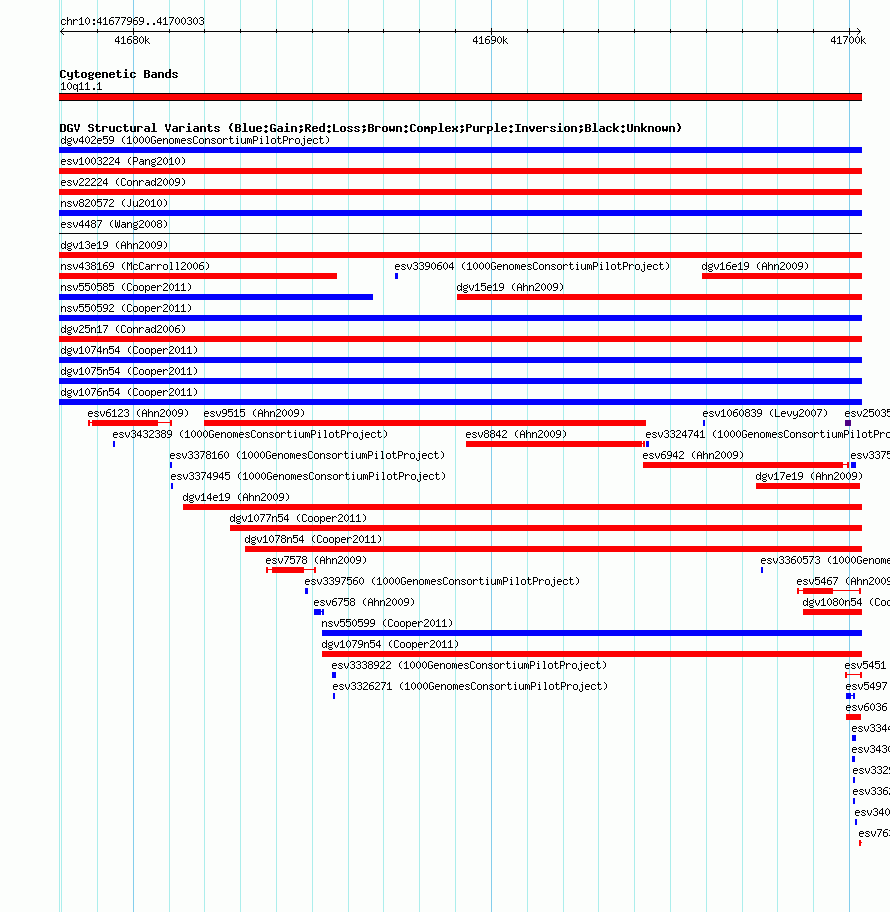This screenshot has height=912, width=890.
Task: Click the nsv550599 blue gain bar
Action: [592, 633]
